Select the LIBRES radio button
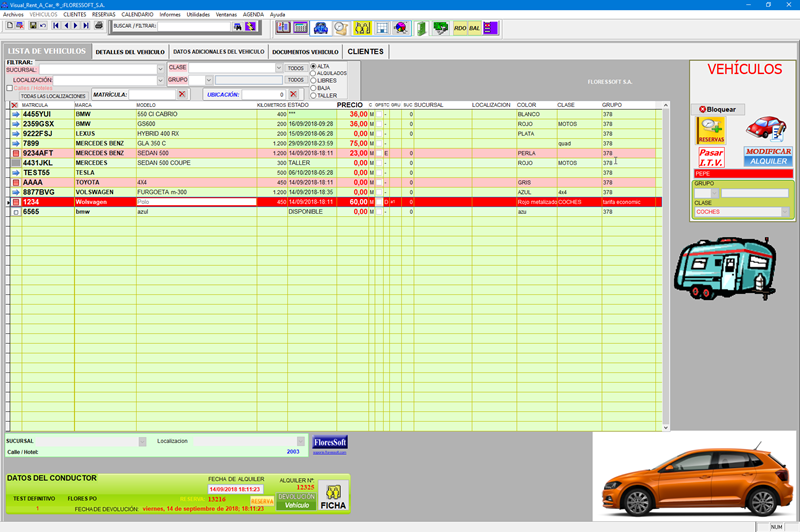Screen dimensions: 800x532 point(313,81)
